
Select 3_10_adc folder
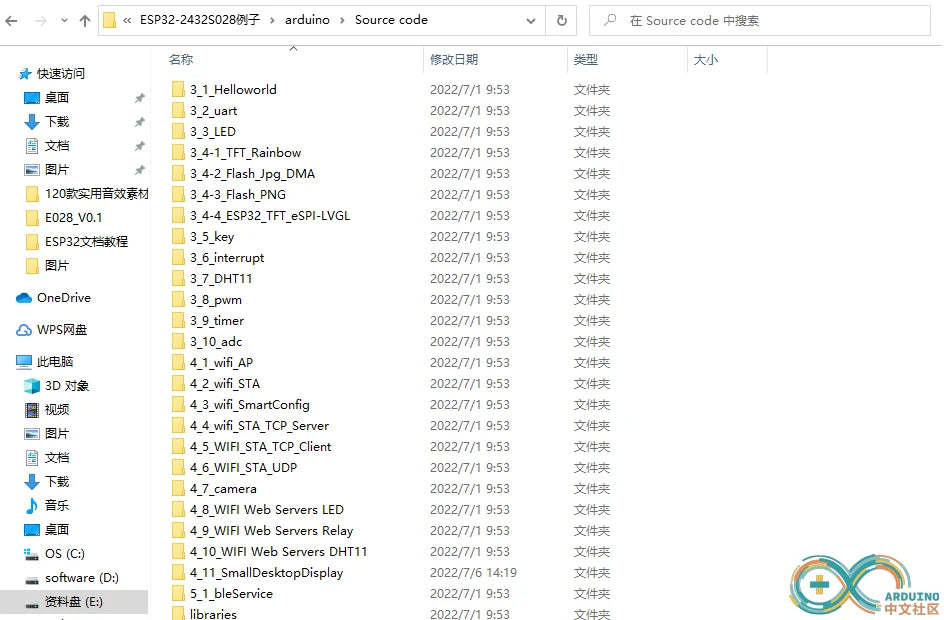pos(216,342)
